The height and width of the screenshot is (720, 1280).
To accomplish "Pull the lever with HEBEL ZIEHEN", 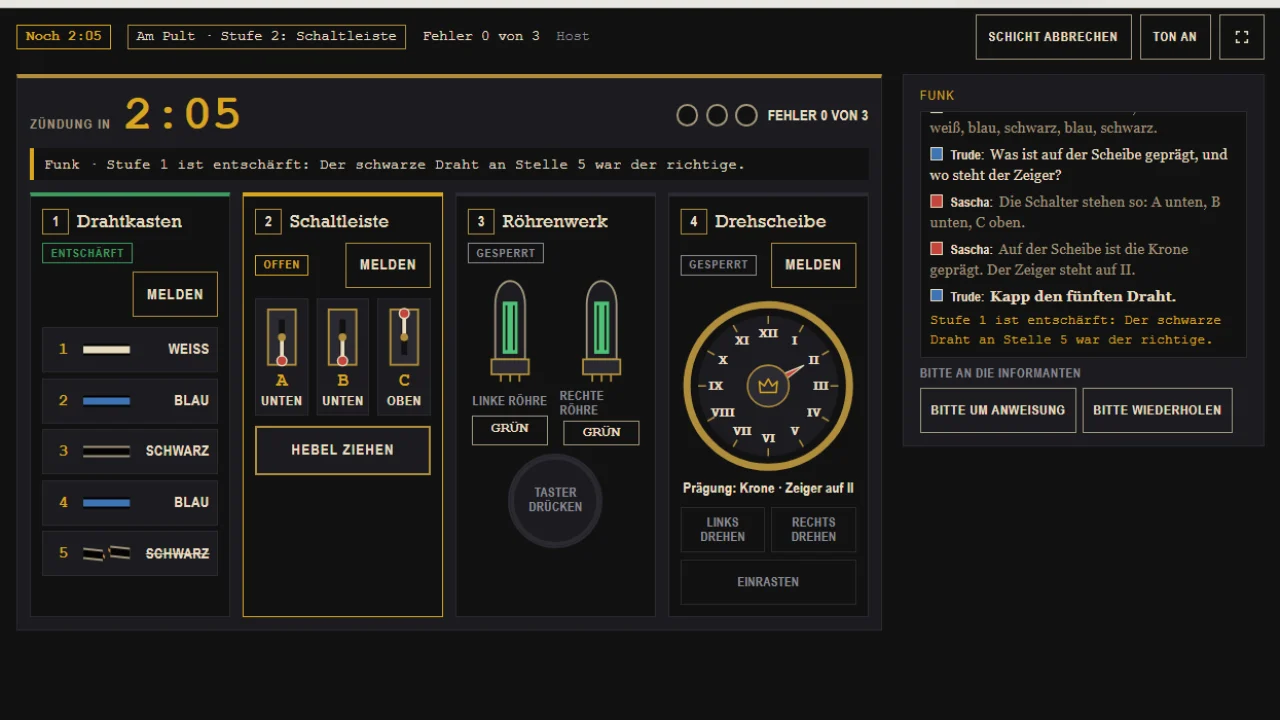I will [343, 450].
